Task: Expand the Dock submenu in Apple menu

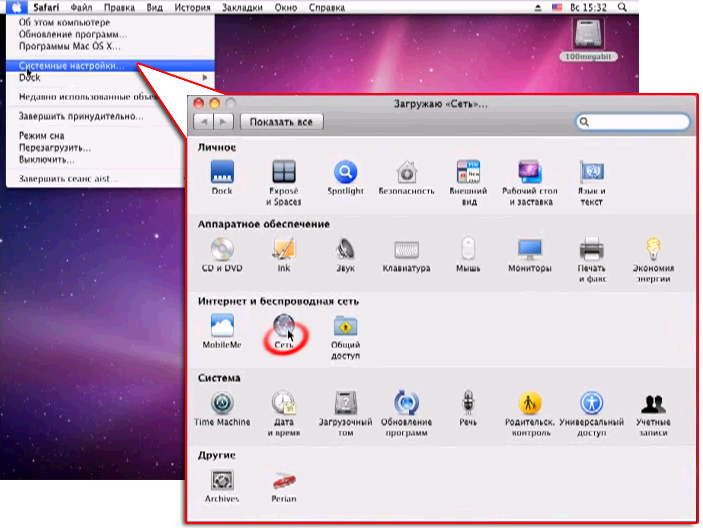Action: [110, 78]
